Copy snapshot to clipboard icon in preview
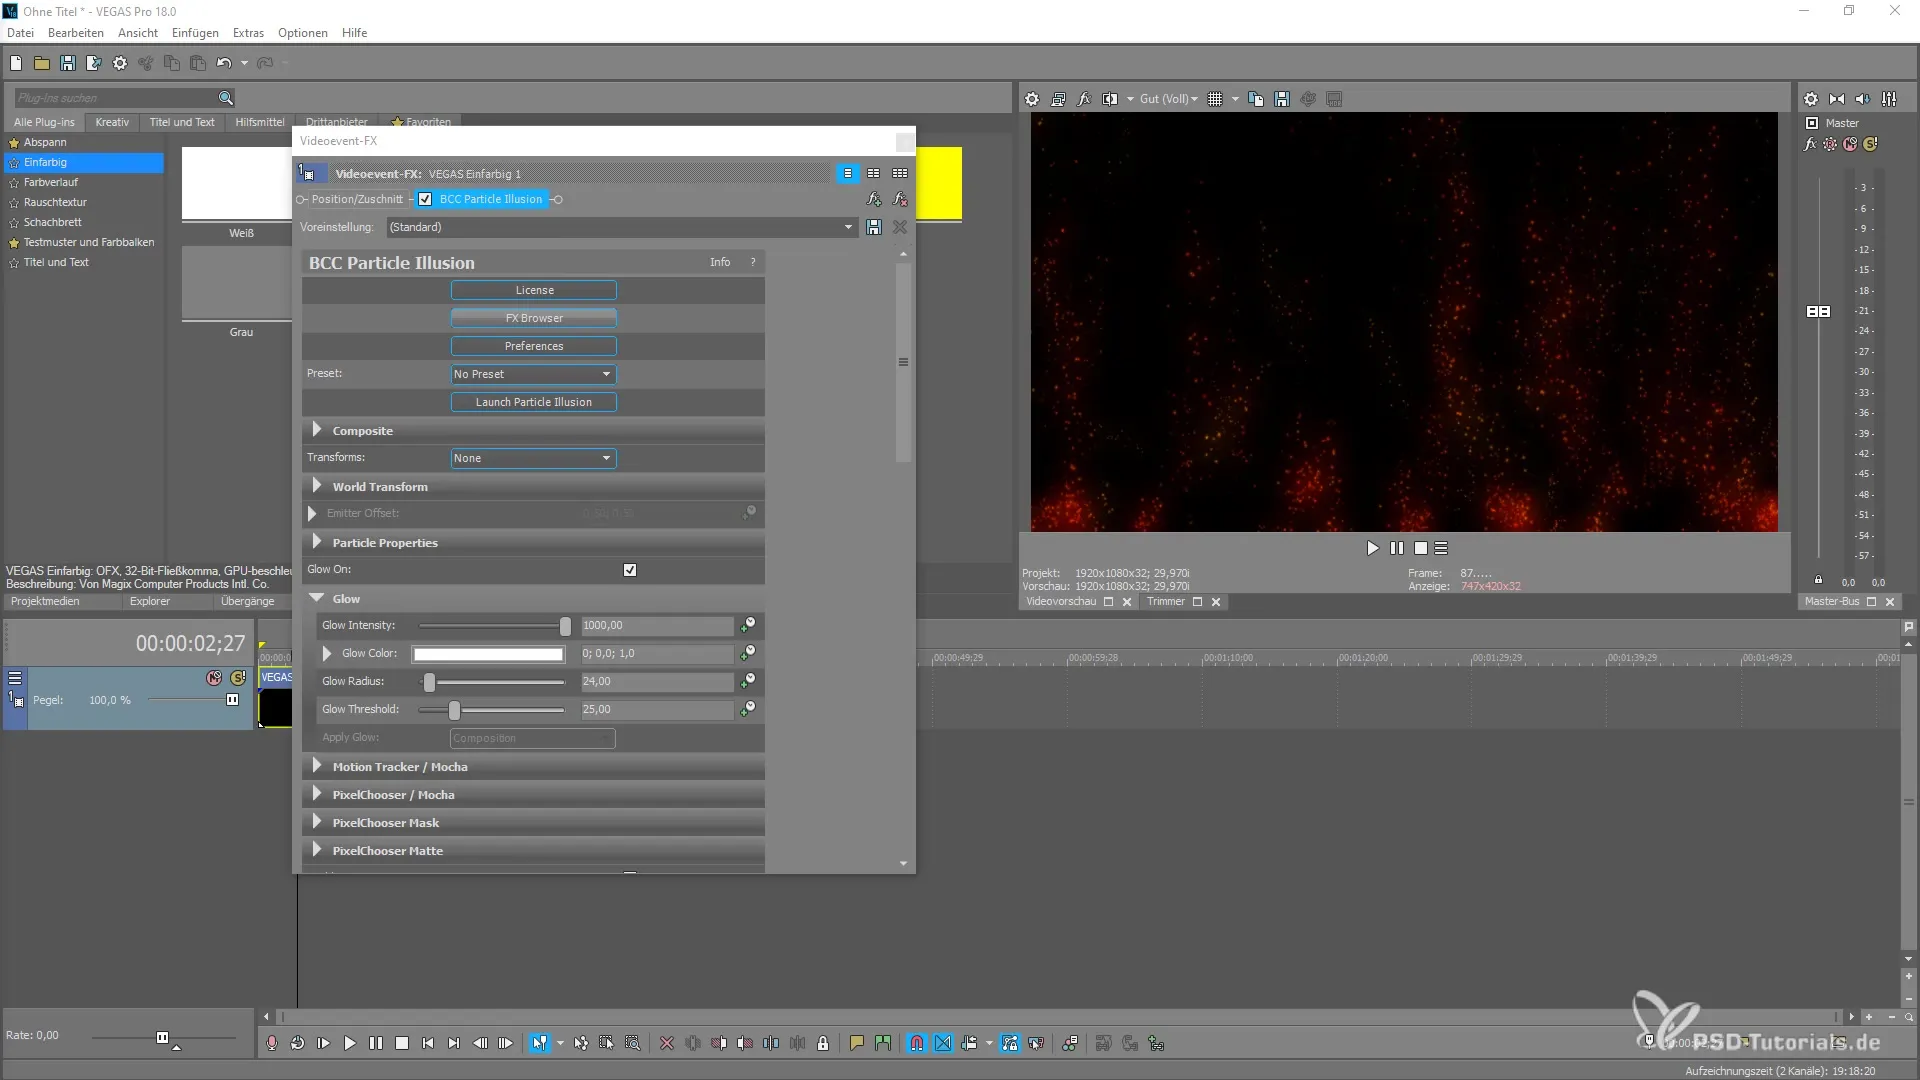Viewport: 1920px width, 1080px height. (x=1256, y=99)
